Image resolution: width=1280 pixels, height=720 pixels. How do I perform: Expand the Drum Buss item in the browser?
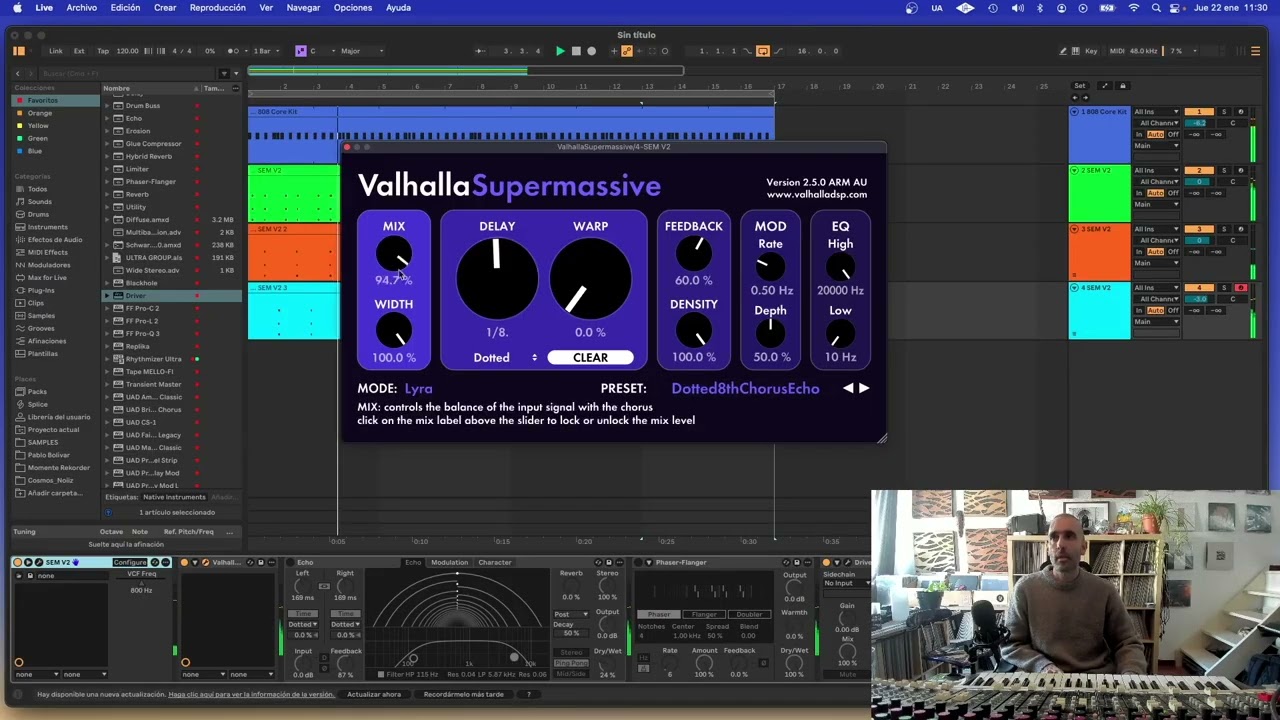(x=108, y=106)
